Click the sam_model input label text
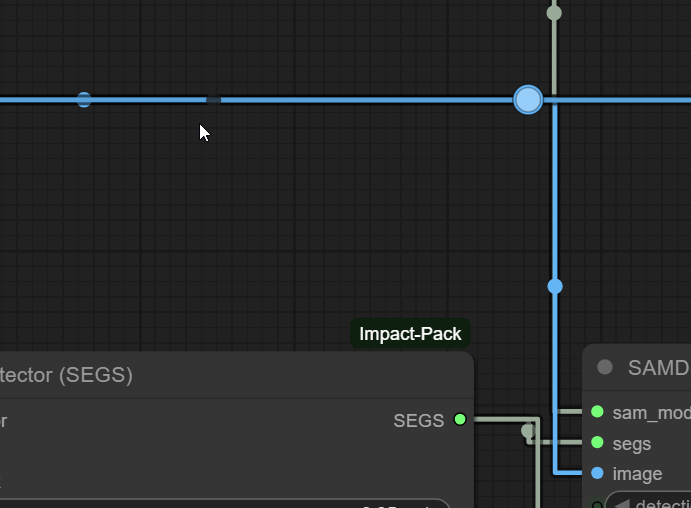691x508 pixels. point(651,412)
